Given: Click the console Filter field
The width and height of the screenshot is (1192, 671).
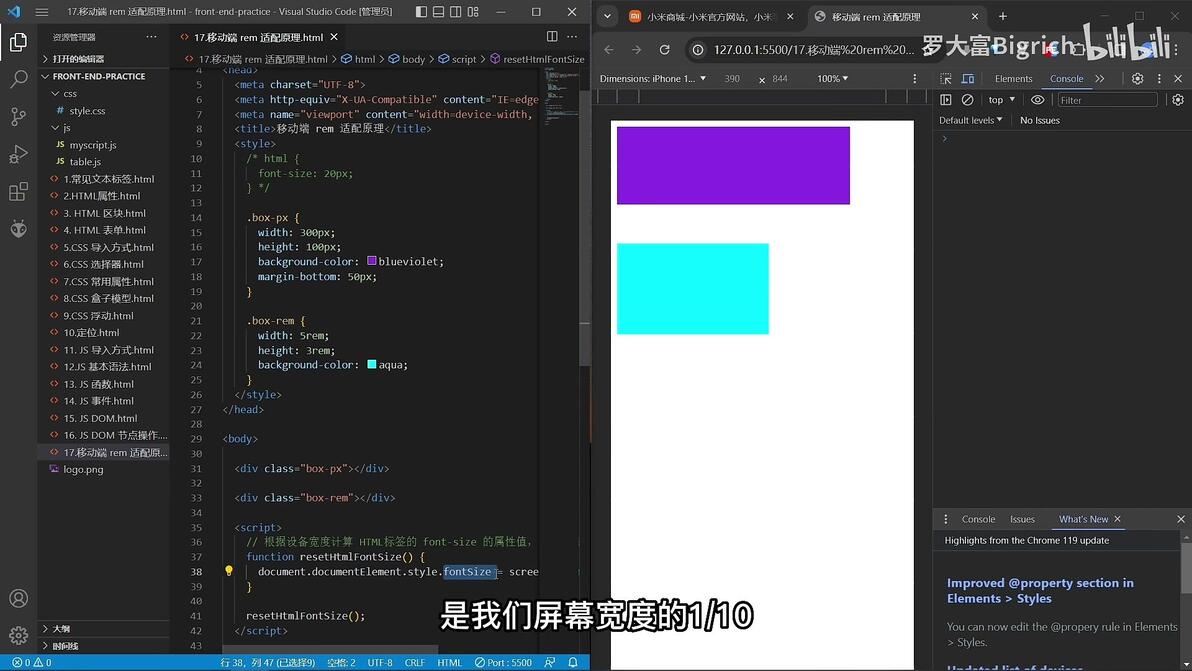Looking at the screenshot, I should [1108, 100].
